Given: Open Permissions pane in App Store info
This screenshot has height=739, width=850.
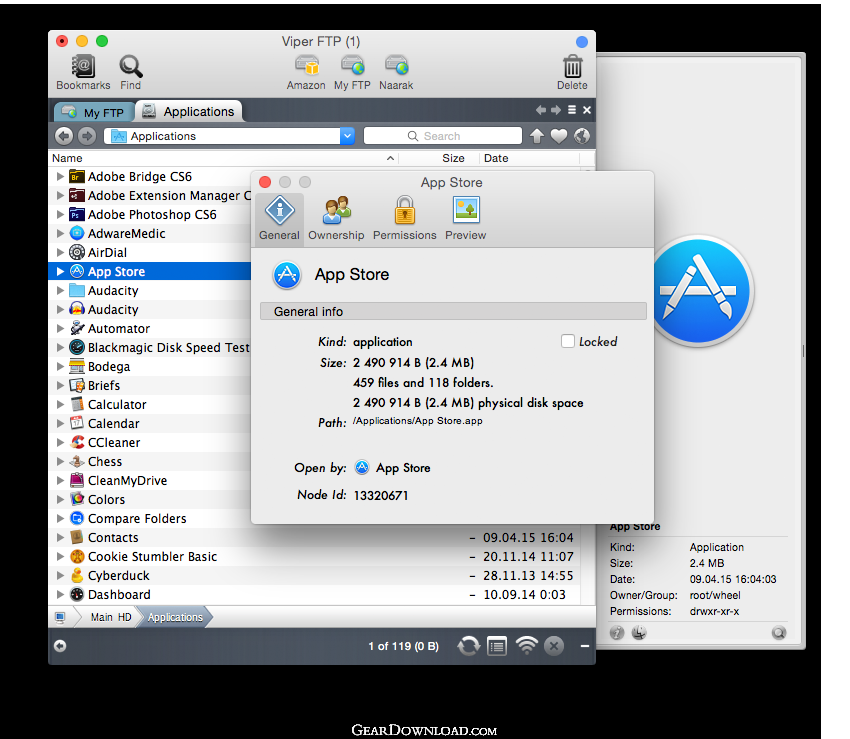Looking at the screenshot, I should click(x=404, y=217).
